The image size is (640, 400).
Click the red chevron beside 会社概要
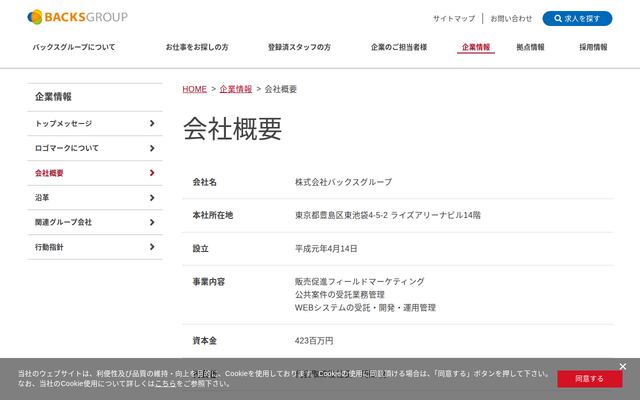[152, 173]
